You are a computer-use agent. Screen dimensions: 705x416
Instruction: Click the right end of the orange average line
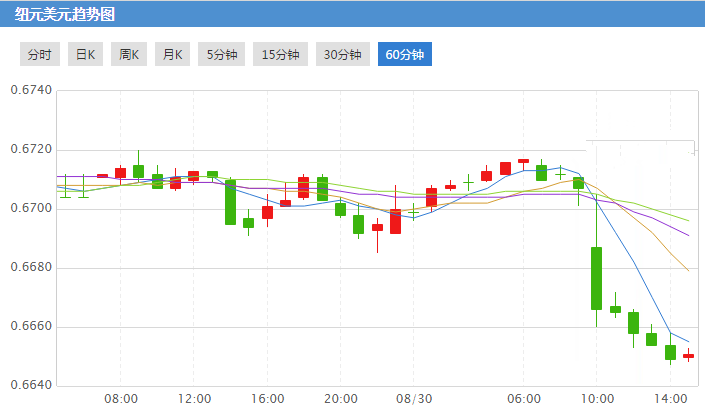click(688, 270)
